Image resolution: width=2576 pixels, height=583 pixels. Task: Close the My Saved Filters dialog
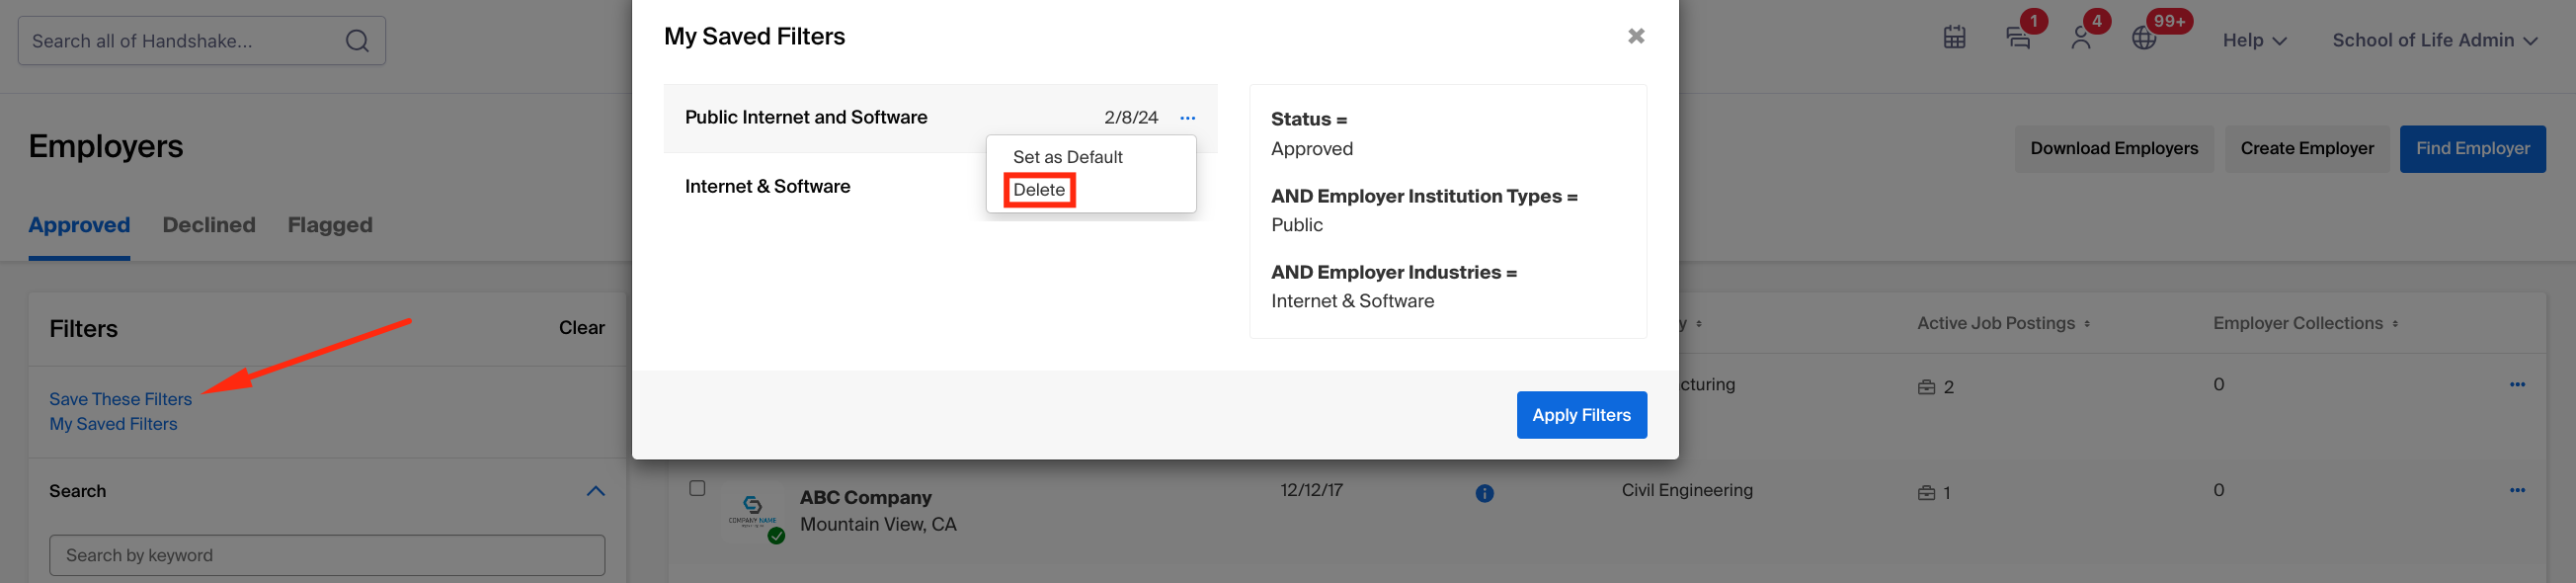click(x=1636, y=36)
